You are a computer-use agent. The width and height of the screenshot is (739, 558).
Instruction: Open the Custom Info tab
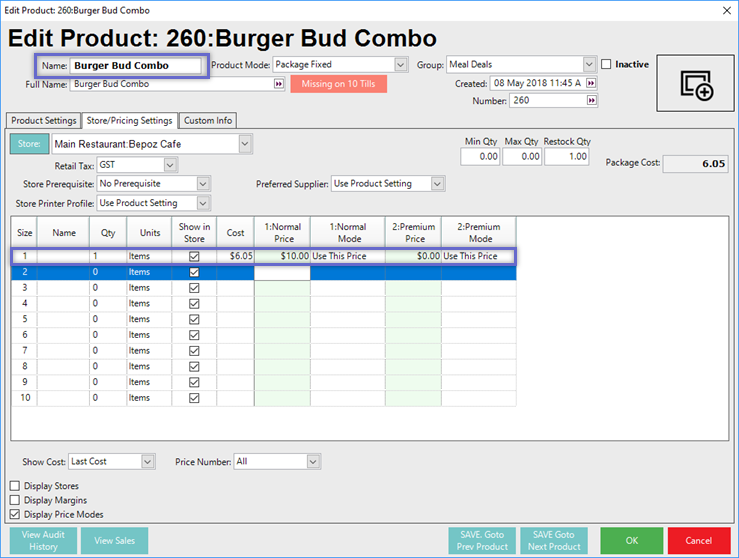[207, 121]
